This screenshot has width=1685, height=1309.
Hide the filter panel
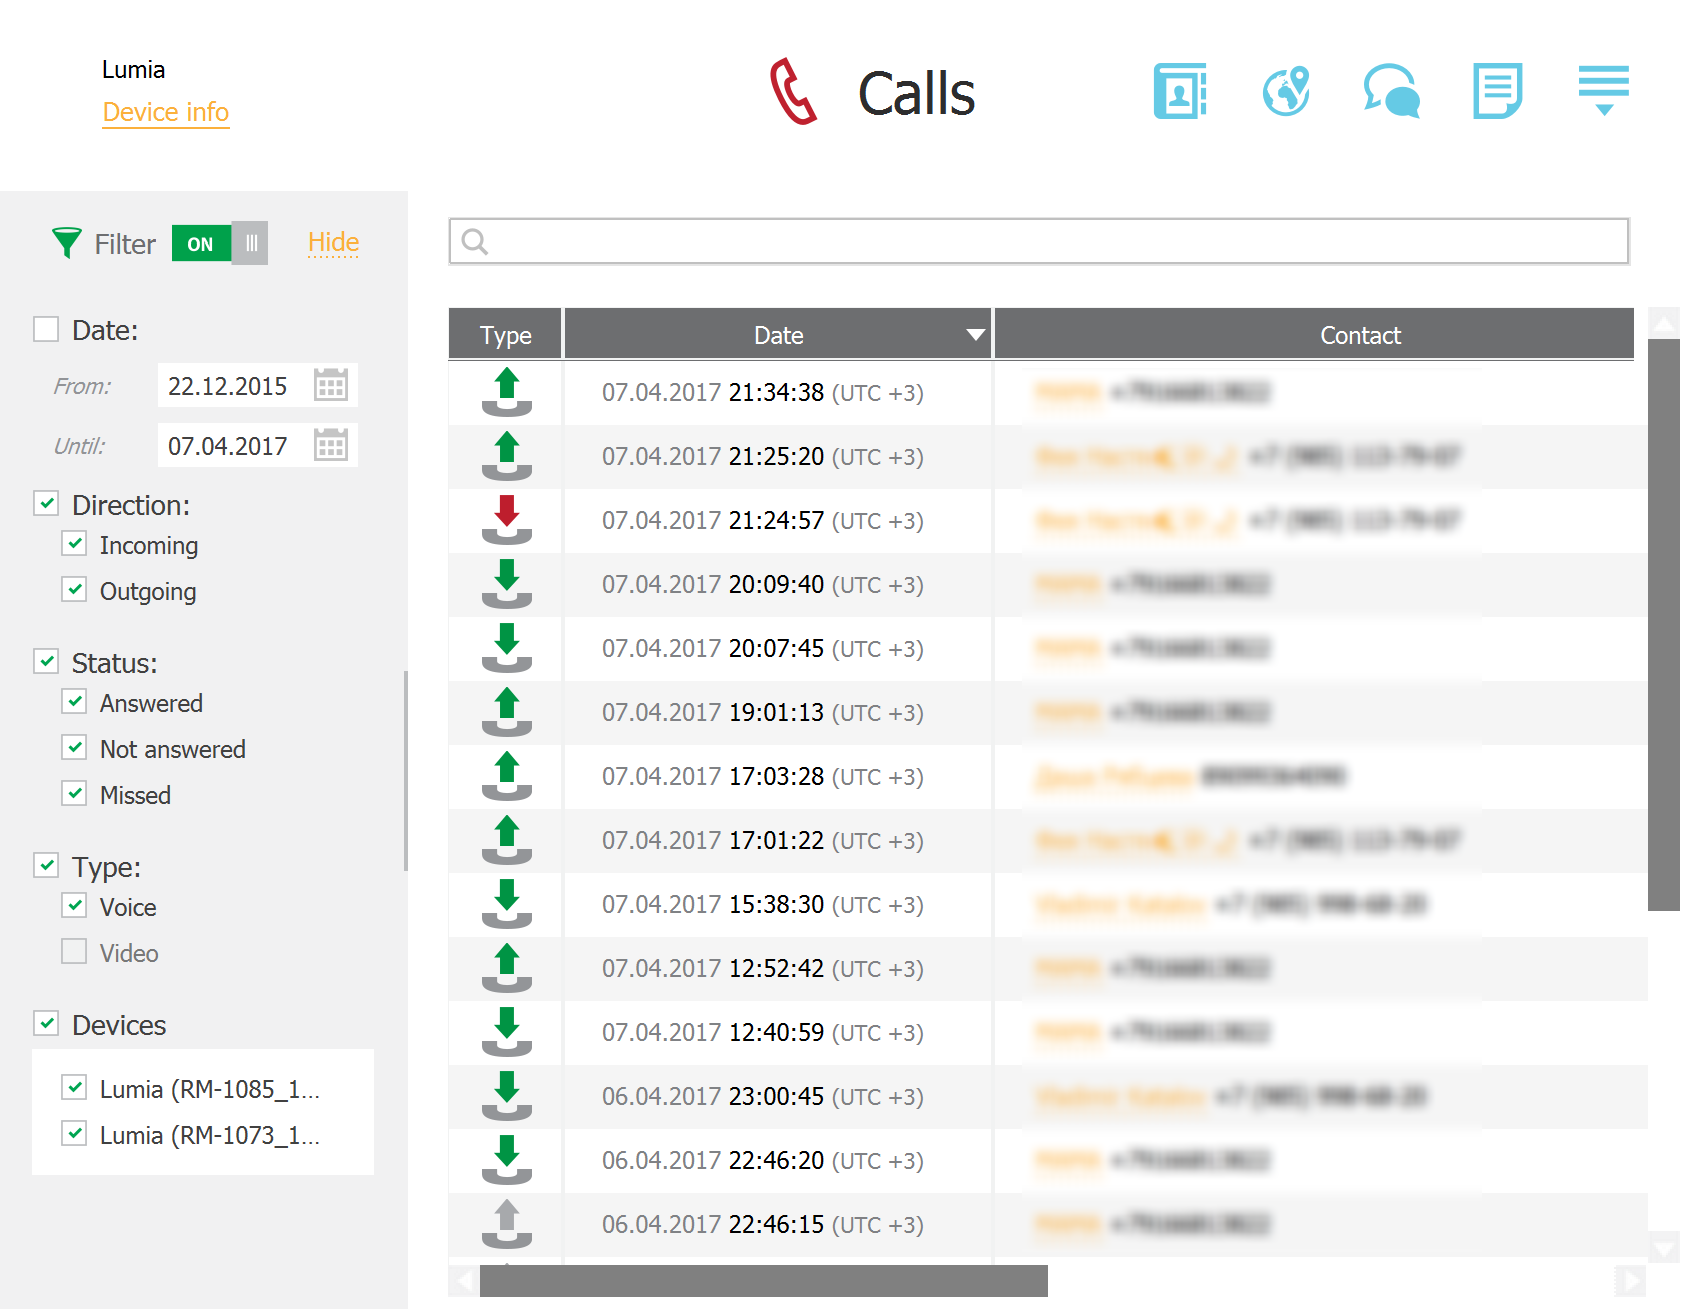[x=332, y=242]
